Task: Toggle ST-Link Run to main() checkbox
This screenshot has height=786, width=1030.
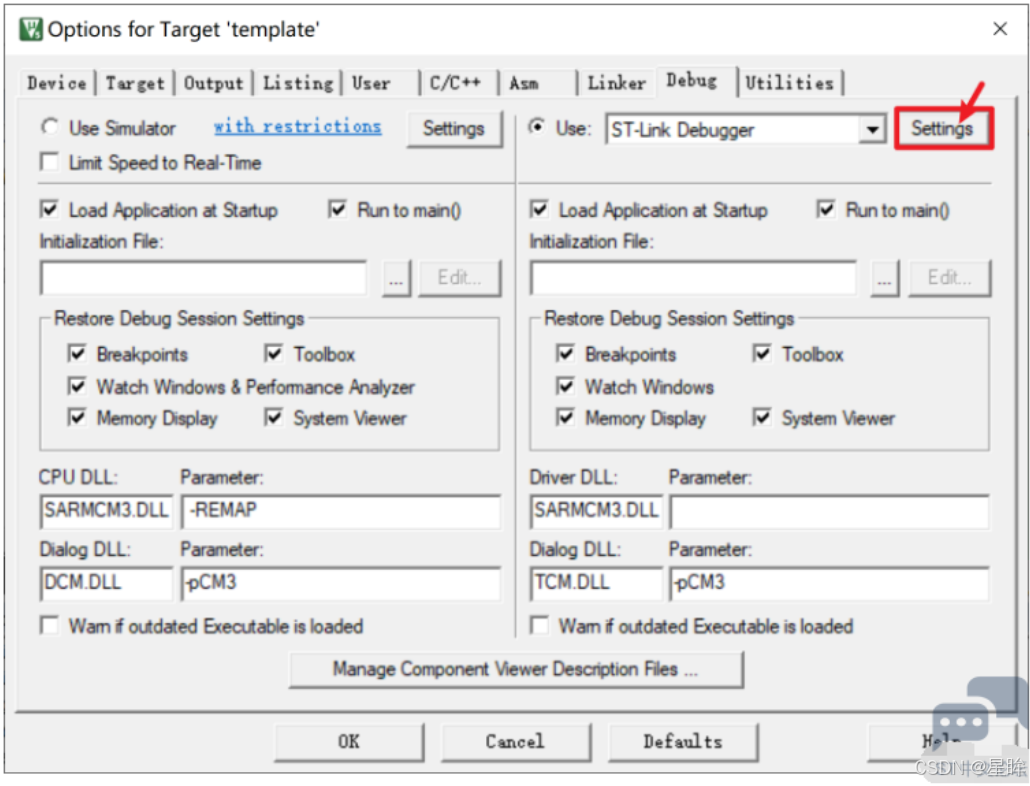Action: (x=826, y=209)
